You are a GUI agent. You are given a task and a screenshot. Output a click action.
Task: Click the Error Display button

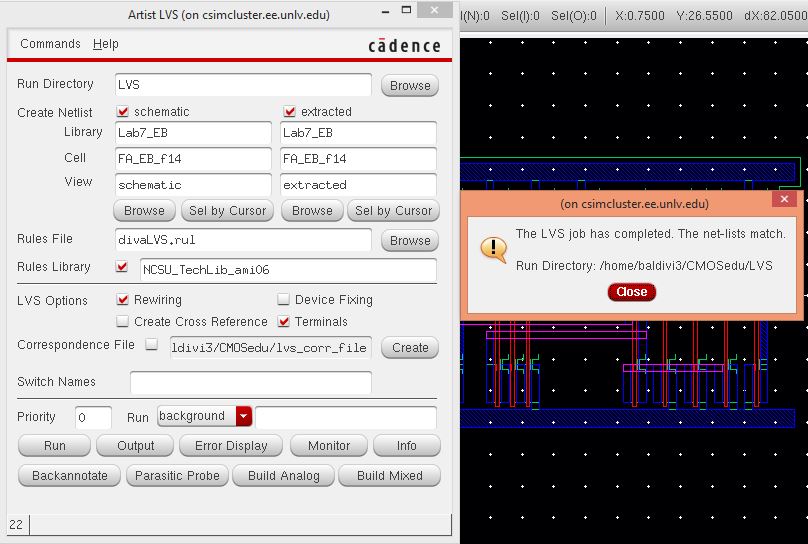coord(231,446)
